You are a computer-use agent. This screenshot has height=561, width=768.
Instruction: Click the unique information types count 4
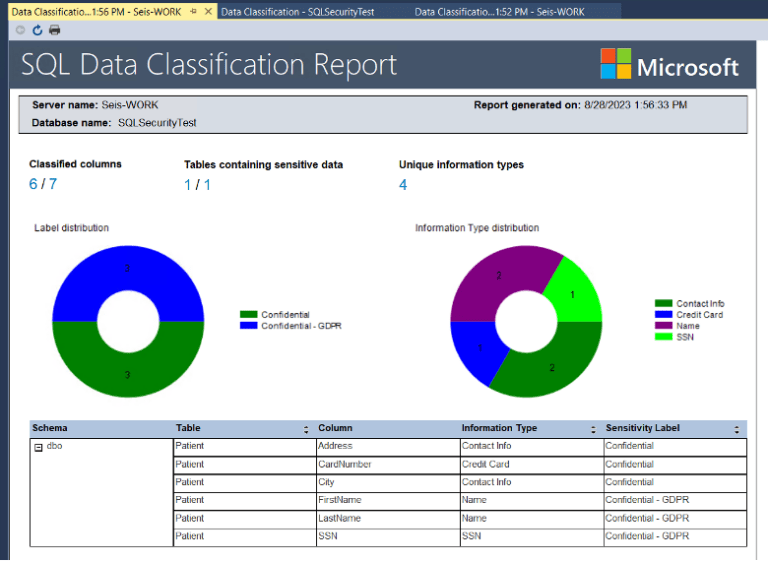(403, 184)
